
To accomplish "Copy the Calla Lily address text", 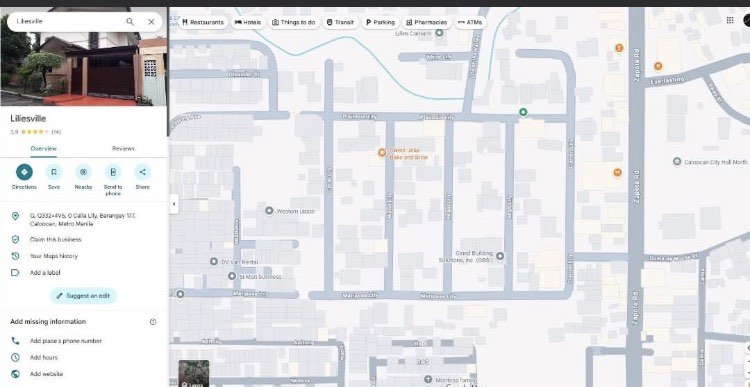I will 82,220.
